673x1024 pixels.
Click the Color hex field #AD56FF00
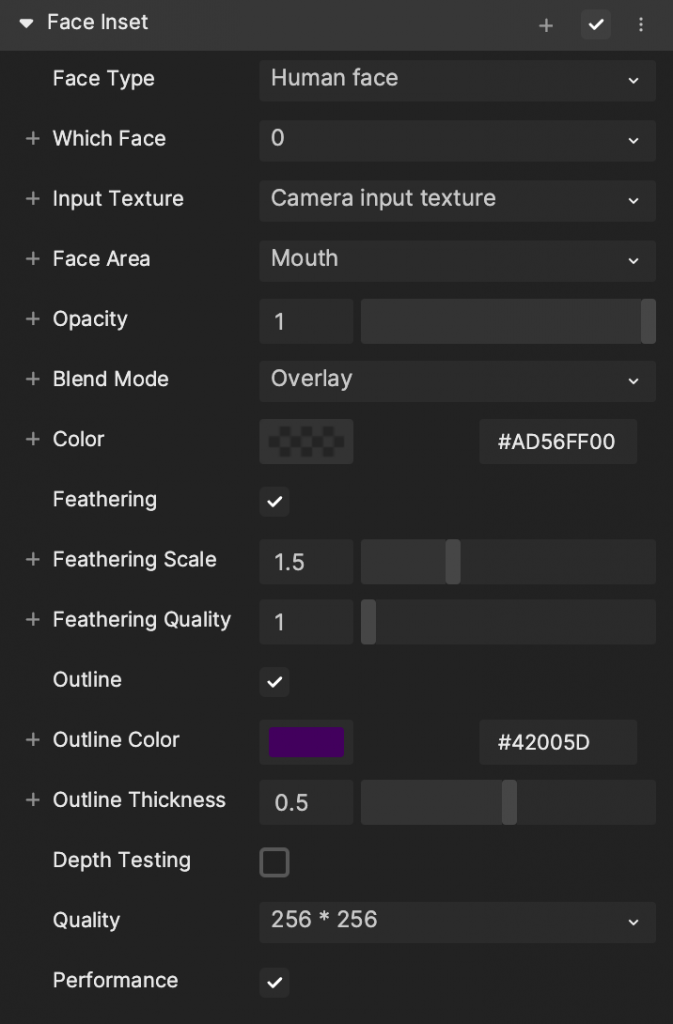pyautogui.click(x=557, y=441)
